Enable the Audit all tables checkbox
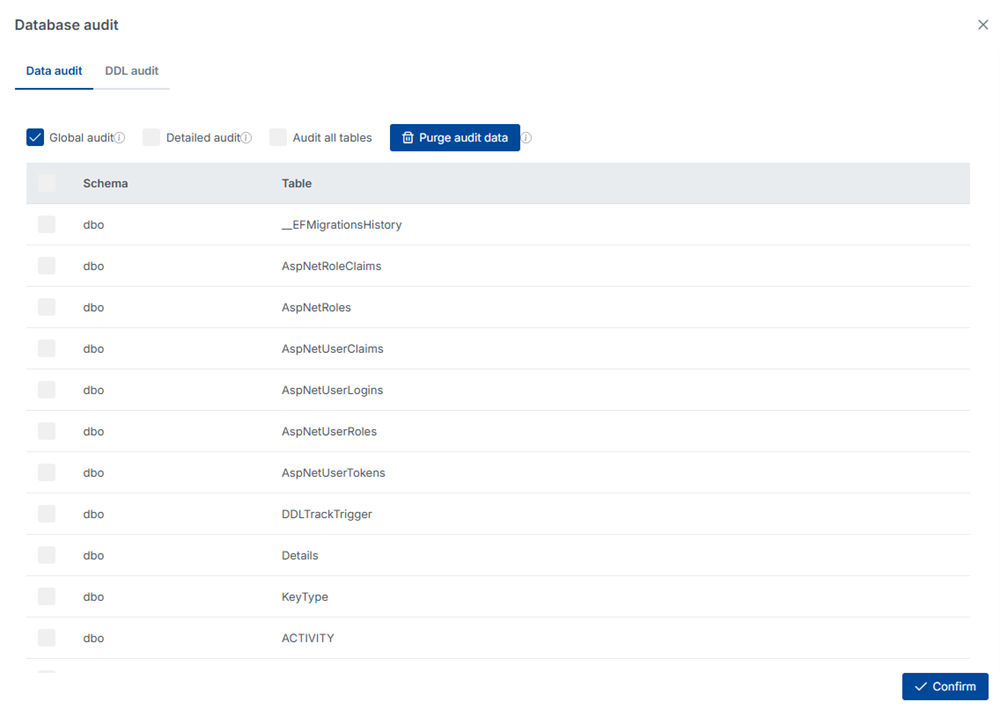 (278, 137)
